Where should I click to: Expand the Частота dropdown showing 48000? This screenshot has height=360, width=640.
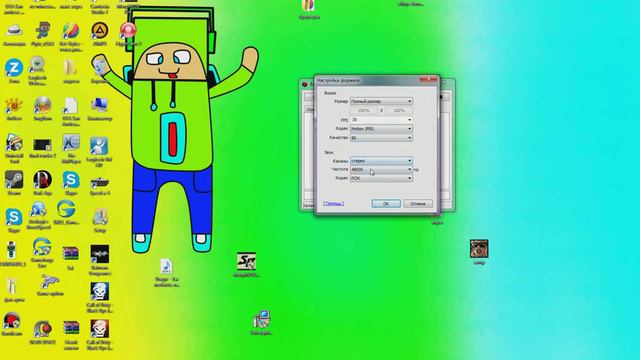[381, 169]
